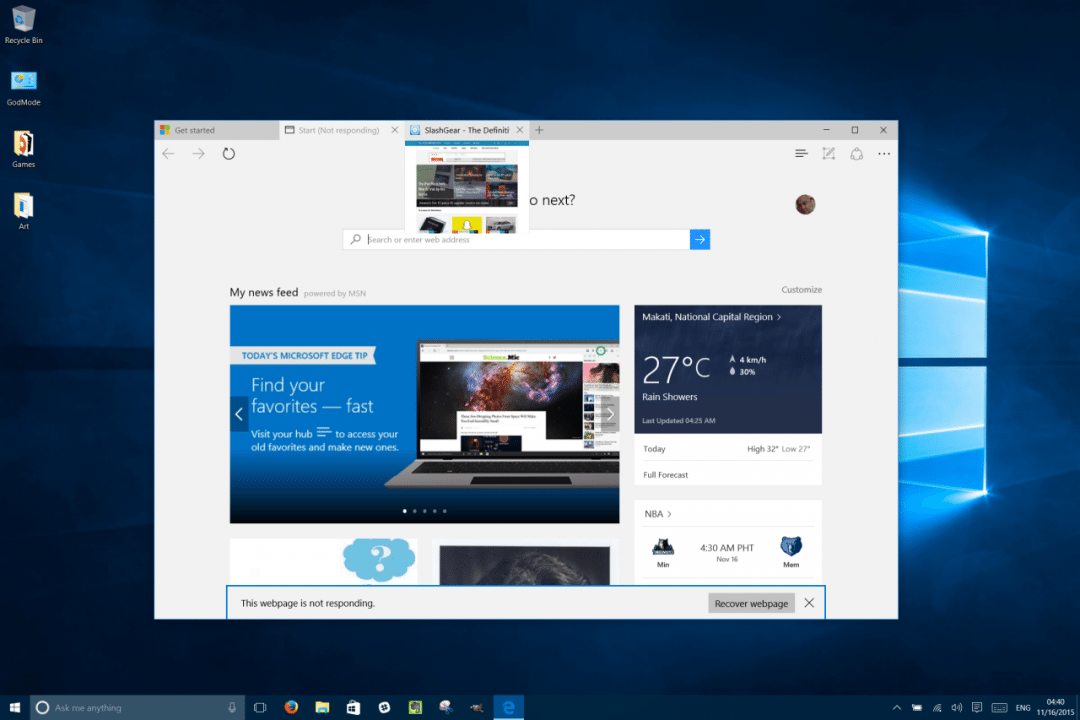This screenshot has height=720, width=1080.
Task: Switch to the Get started tab
Action: (217, 130)
